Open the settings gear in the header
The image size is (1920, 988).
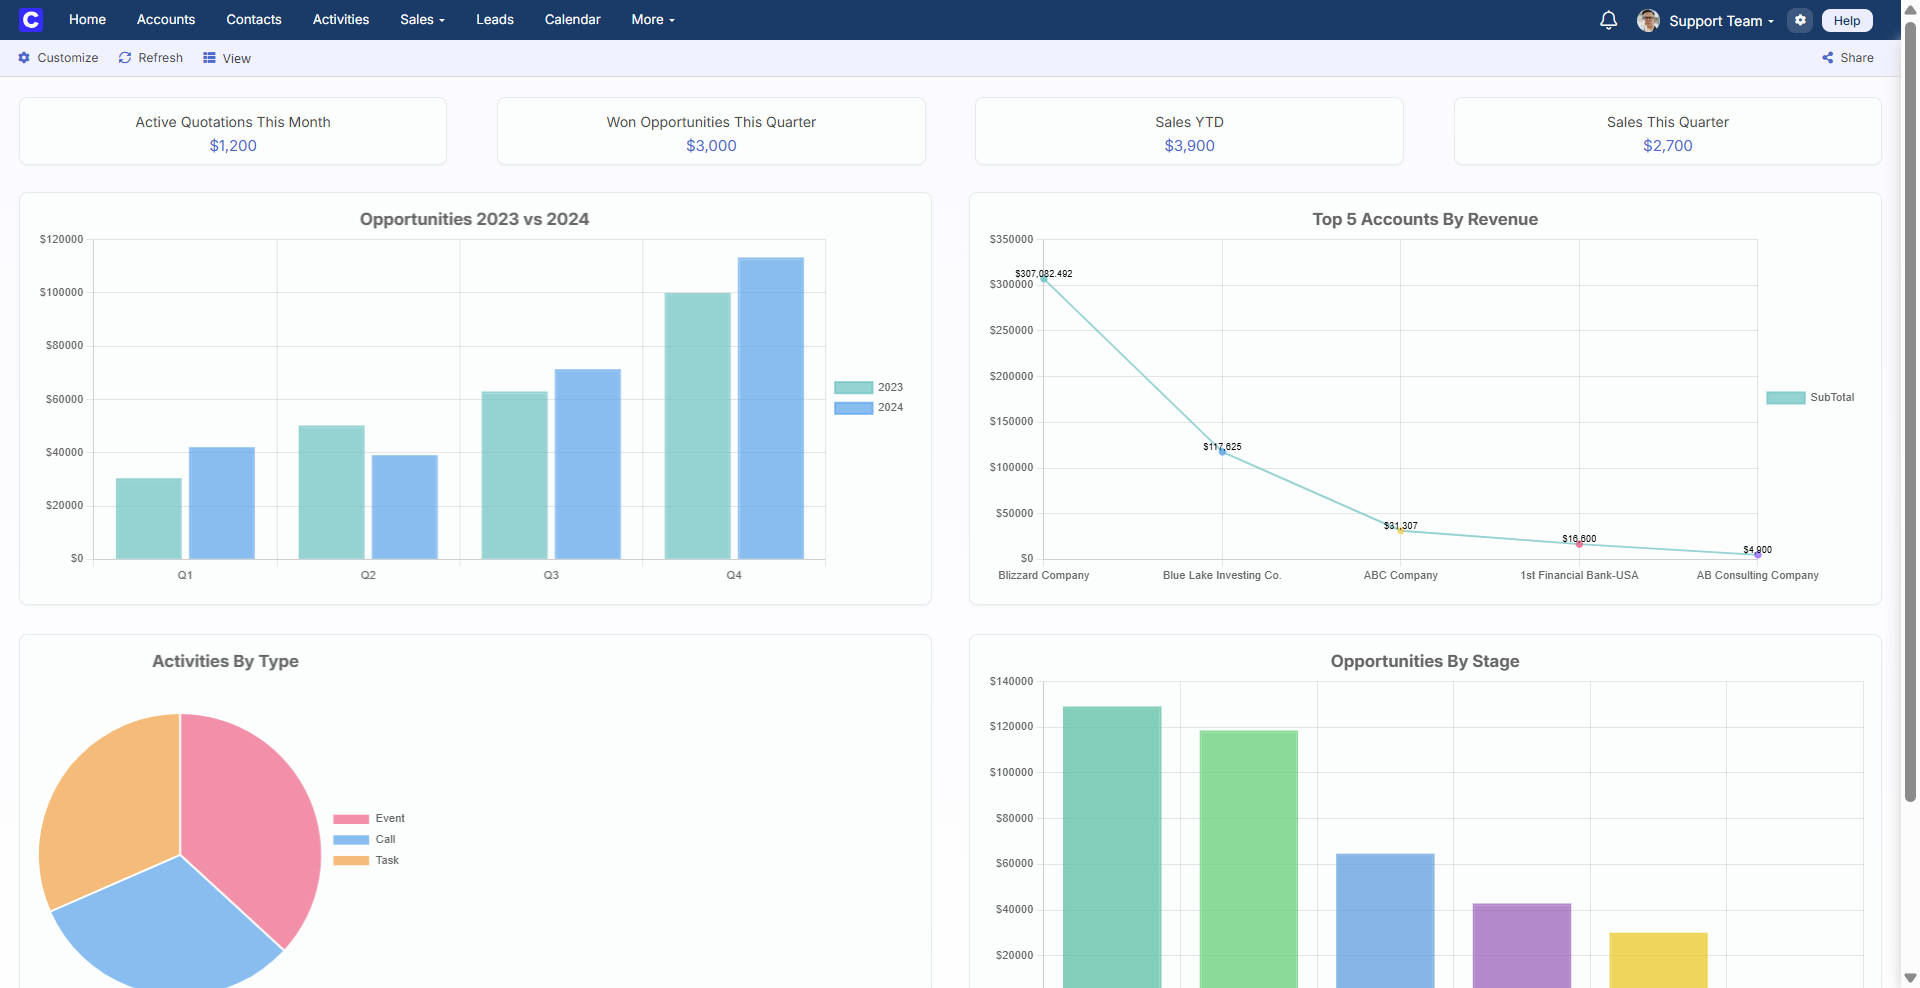tap(1799, 20)
